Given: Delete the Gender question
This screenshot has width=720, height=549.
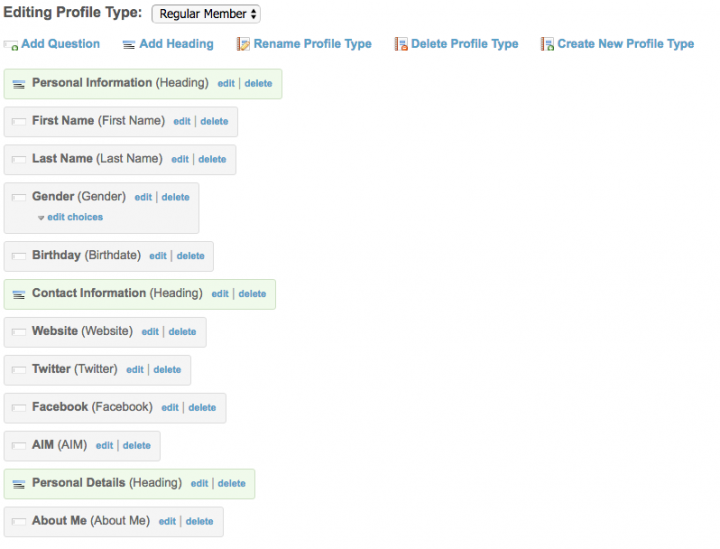Looking at the screenshot, I should tap(175, 197).
